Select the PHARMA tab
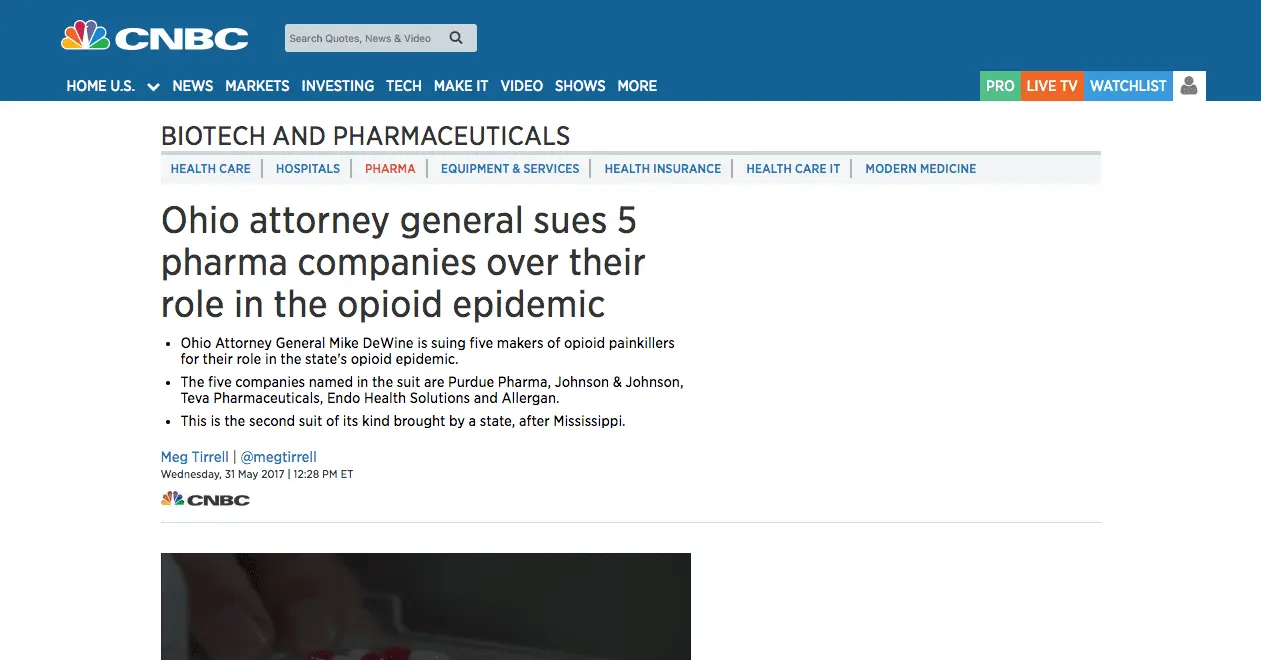1261x660 pixels. pos(390,169)
